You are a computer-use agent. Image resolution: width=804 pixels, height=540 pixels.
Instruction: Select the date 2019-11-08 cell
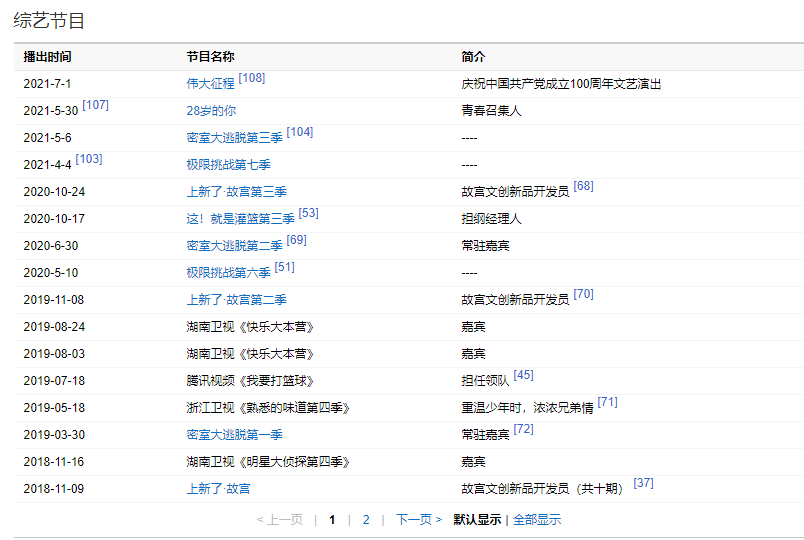(54, 300)
